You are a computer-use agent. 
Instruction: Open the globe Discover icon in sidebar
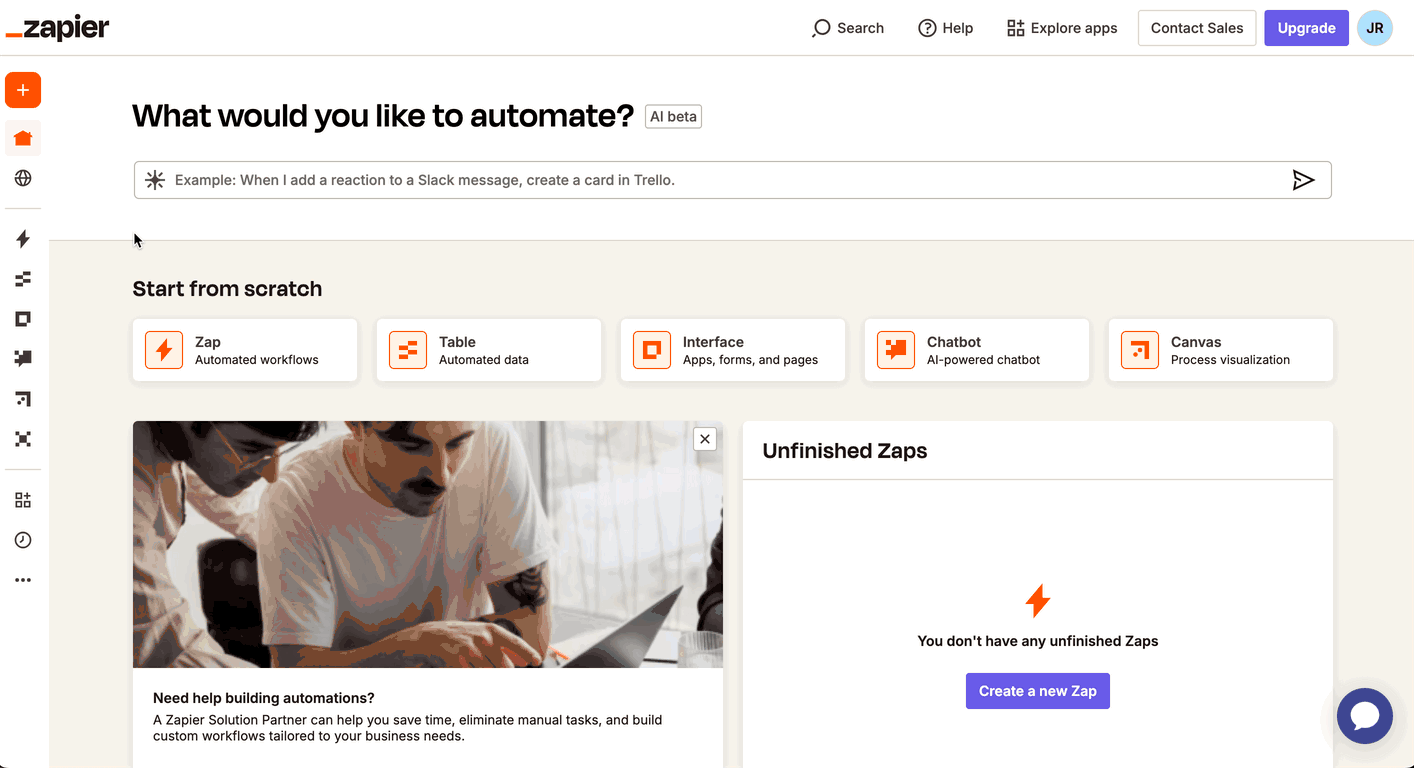point(23,178)
